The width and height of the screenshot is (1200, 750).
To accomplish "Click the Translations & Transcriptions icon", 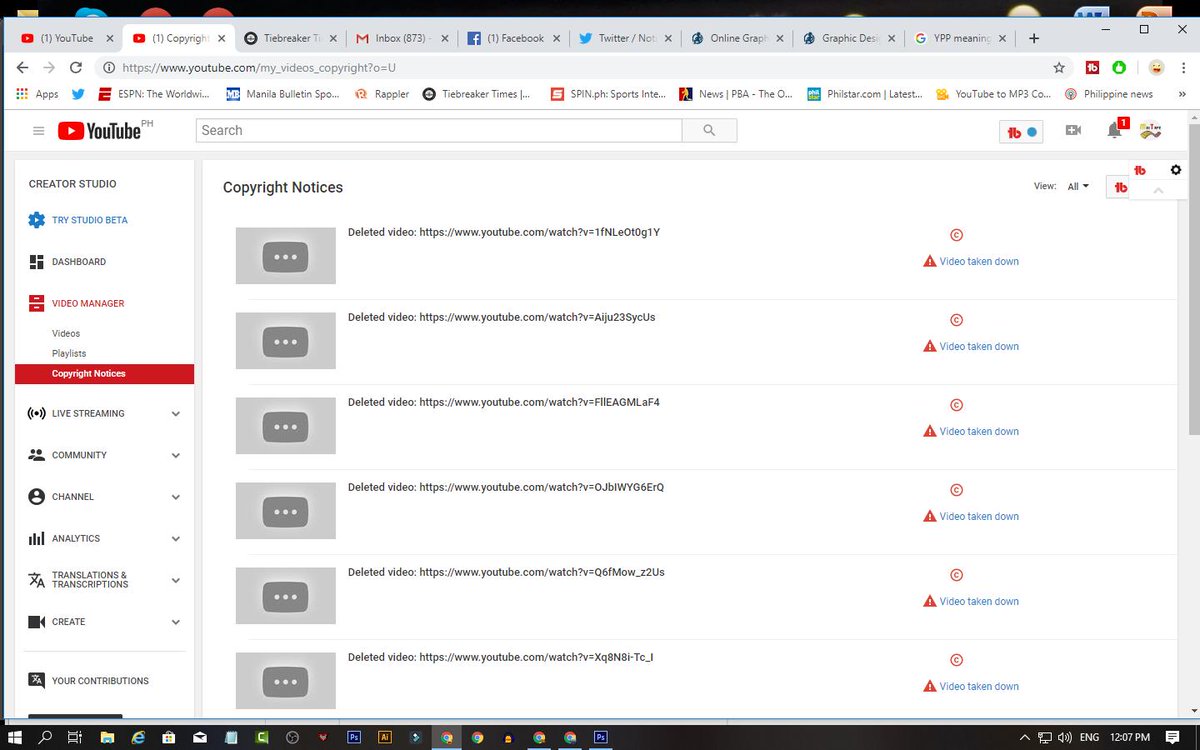I will click(37, 580).
